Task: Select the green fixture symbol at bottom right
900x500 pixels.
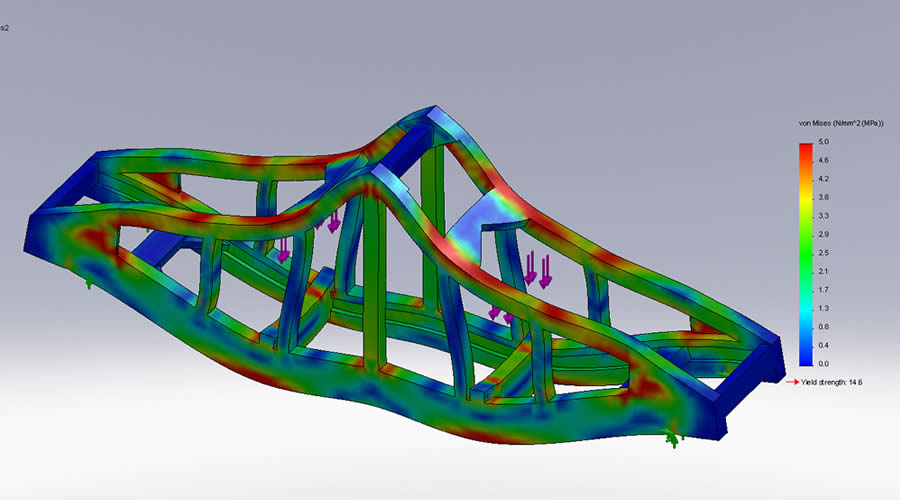Action: point(670,434)
